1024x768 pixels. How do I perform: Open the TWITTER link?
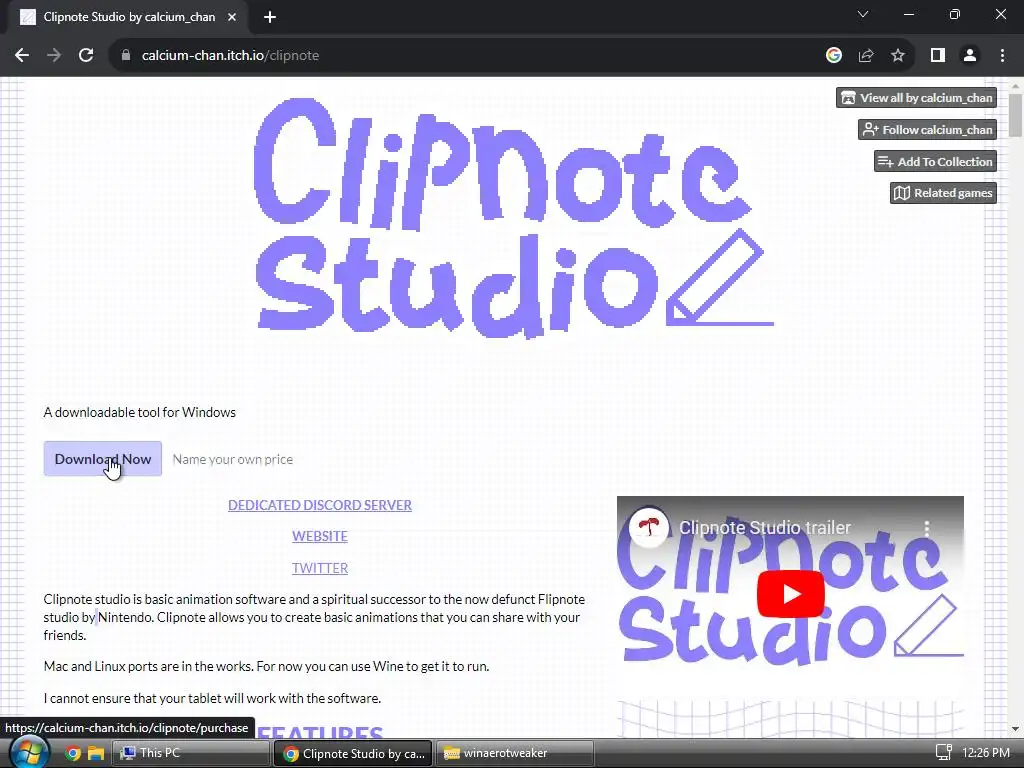[x=320, y=568]
